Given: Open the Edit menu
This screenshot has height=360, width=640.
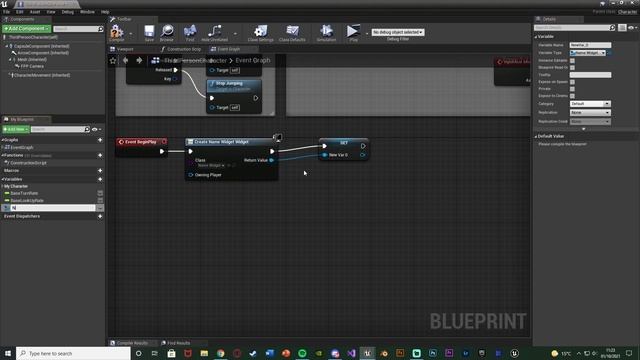Looking at the screenshot, I should coord(20,12).
